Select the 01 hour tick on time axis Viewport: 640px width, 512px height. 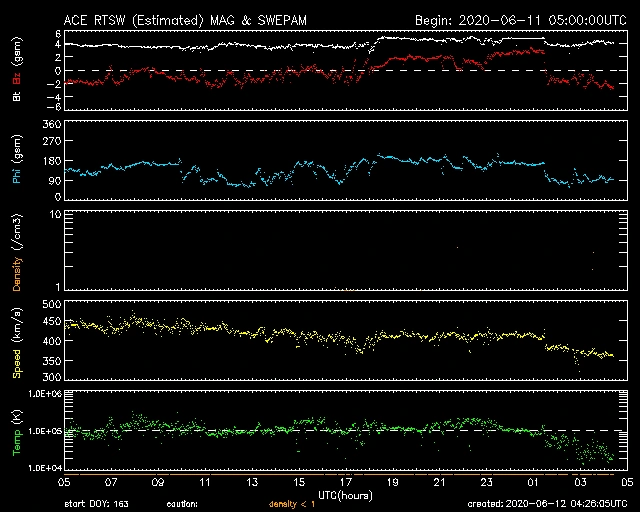pyautogui.click(x=533, y=481)
